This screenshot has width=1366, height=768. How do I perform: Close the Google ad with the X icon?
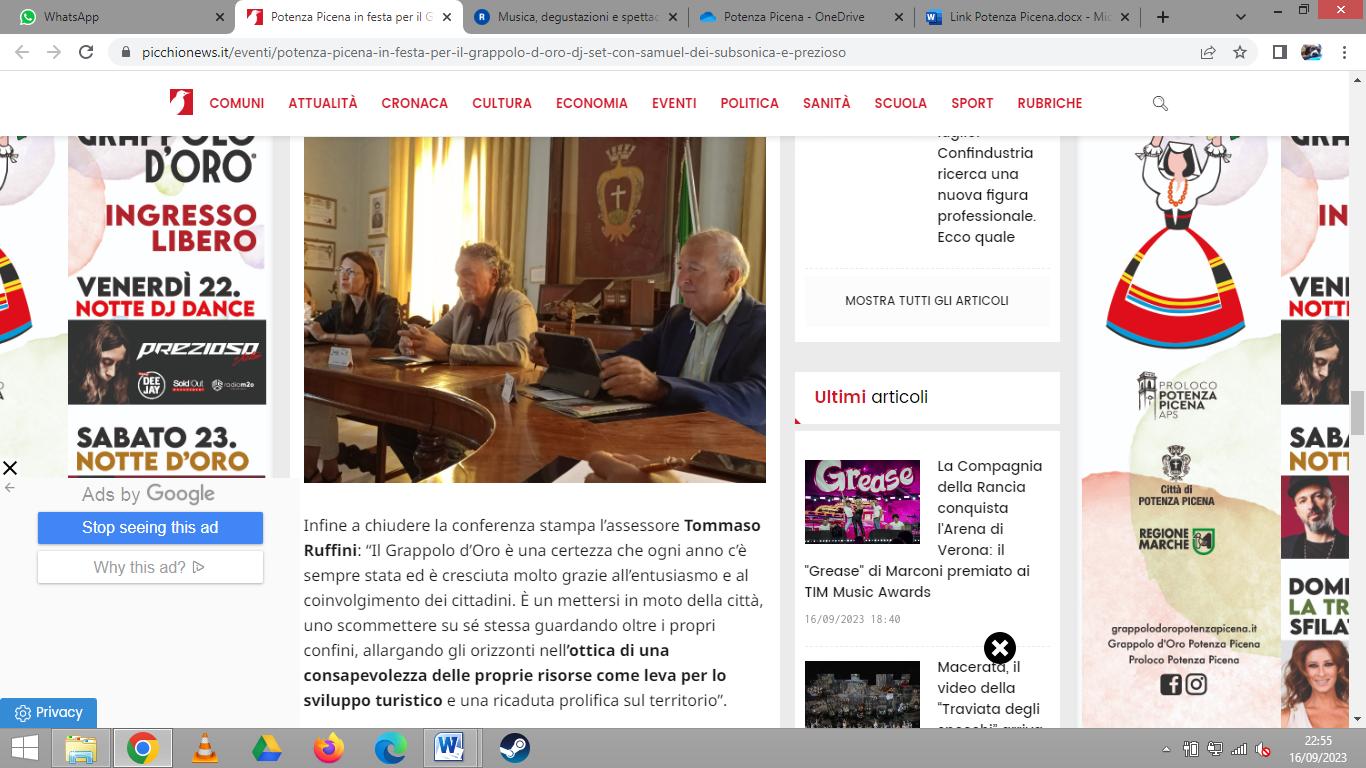10,468
